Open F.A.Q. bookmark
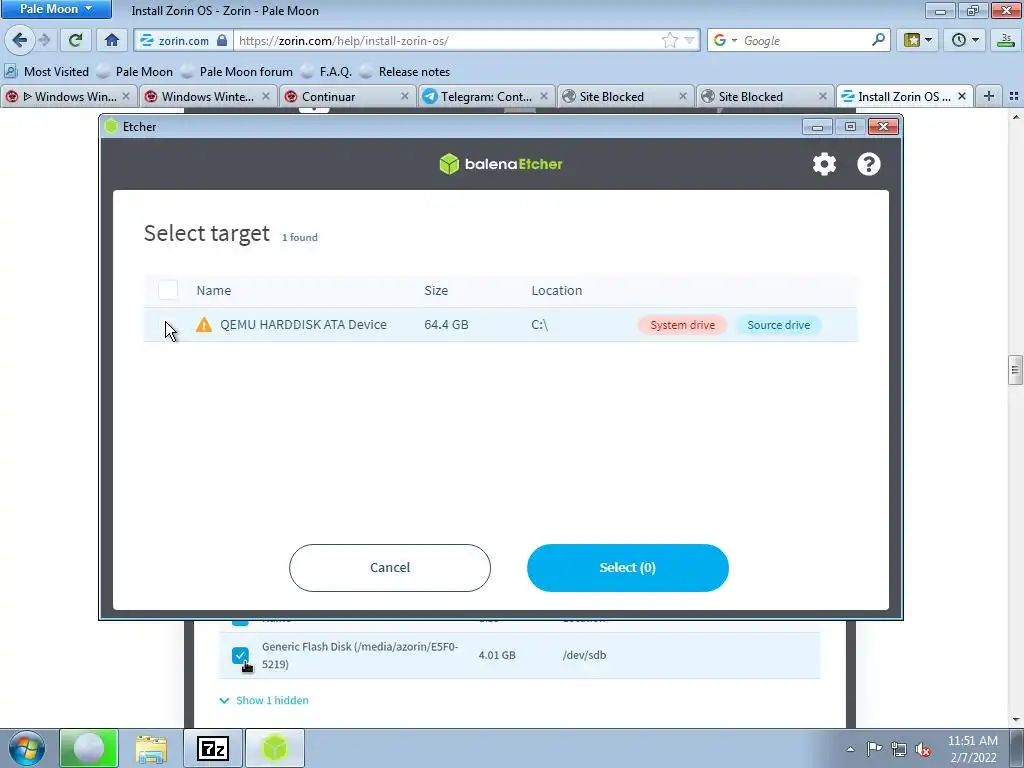The height and width of the screenshot is (768, 1024). (327, 71)
